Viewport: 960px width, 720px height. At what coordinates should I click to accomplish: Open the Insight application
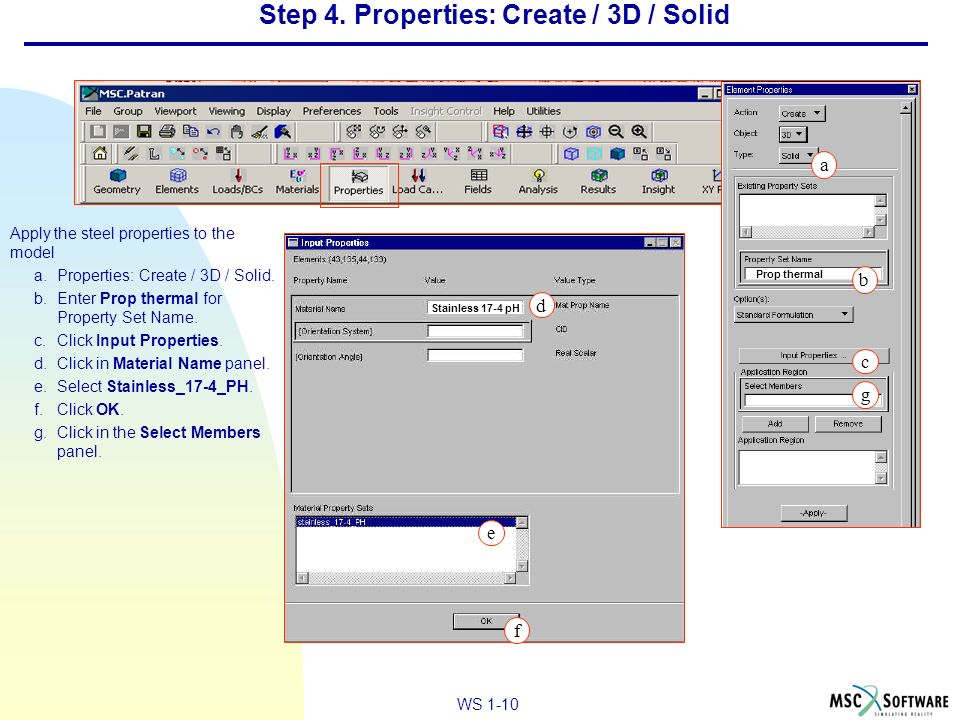[658, 182]
